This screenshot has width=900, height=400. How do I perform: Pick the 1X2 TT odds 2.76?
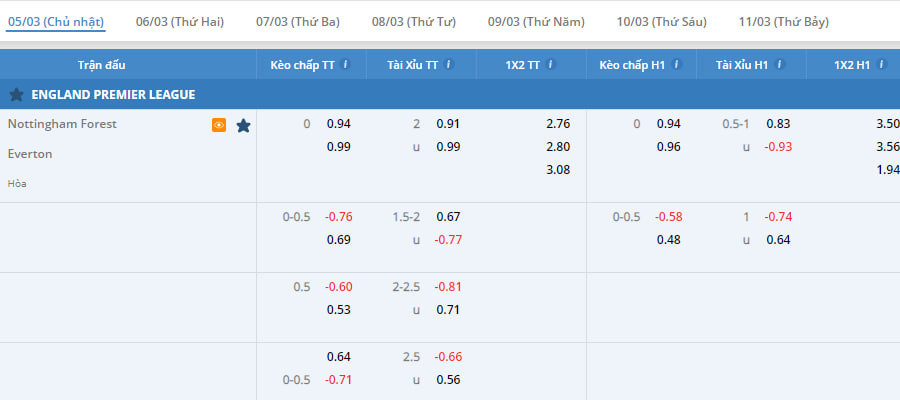(558, 124)
